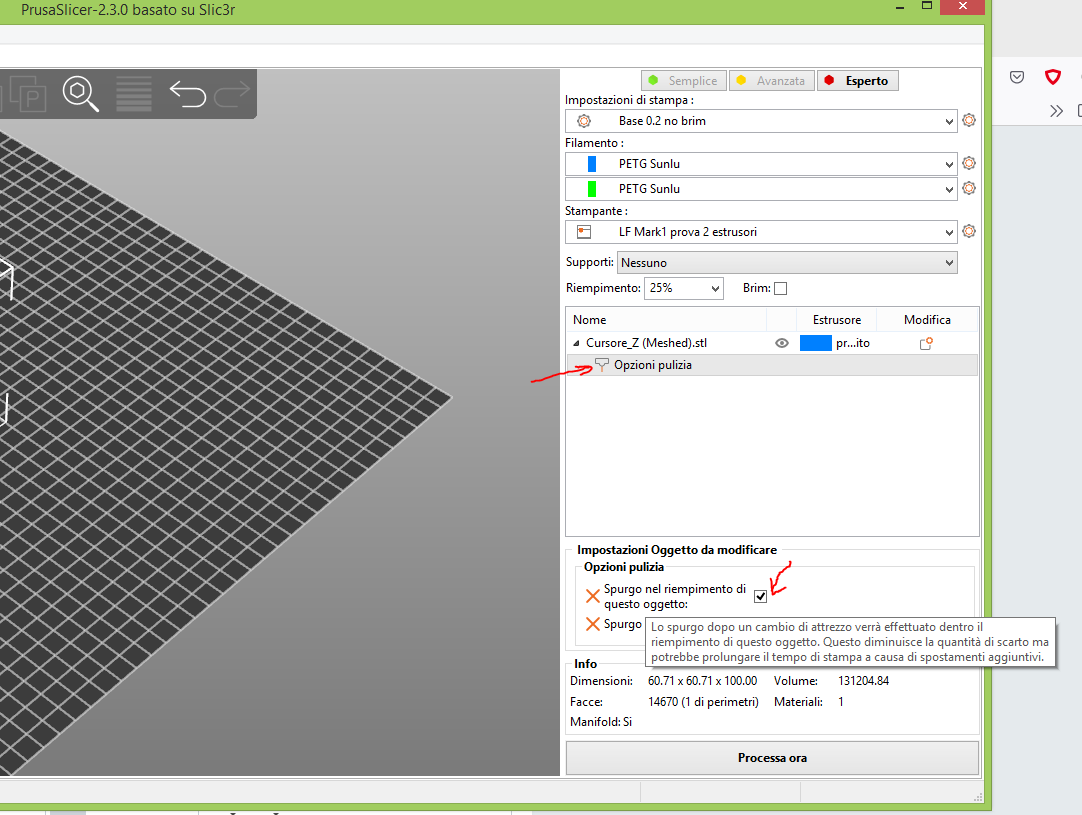Open printer settings cog beside LF Mark1

click(969, 231)
